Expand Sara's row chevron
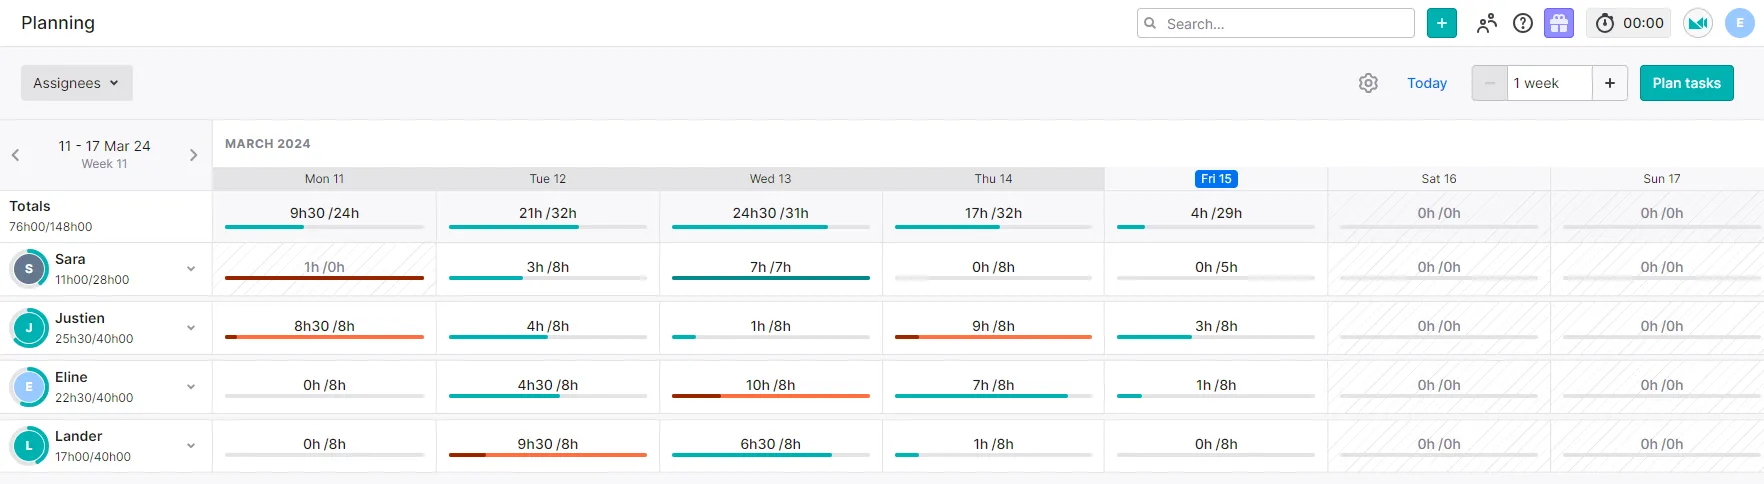1764x484 pixels. point(191,269)
